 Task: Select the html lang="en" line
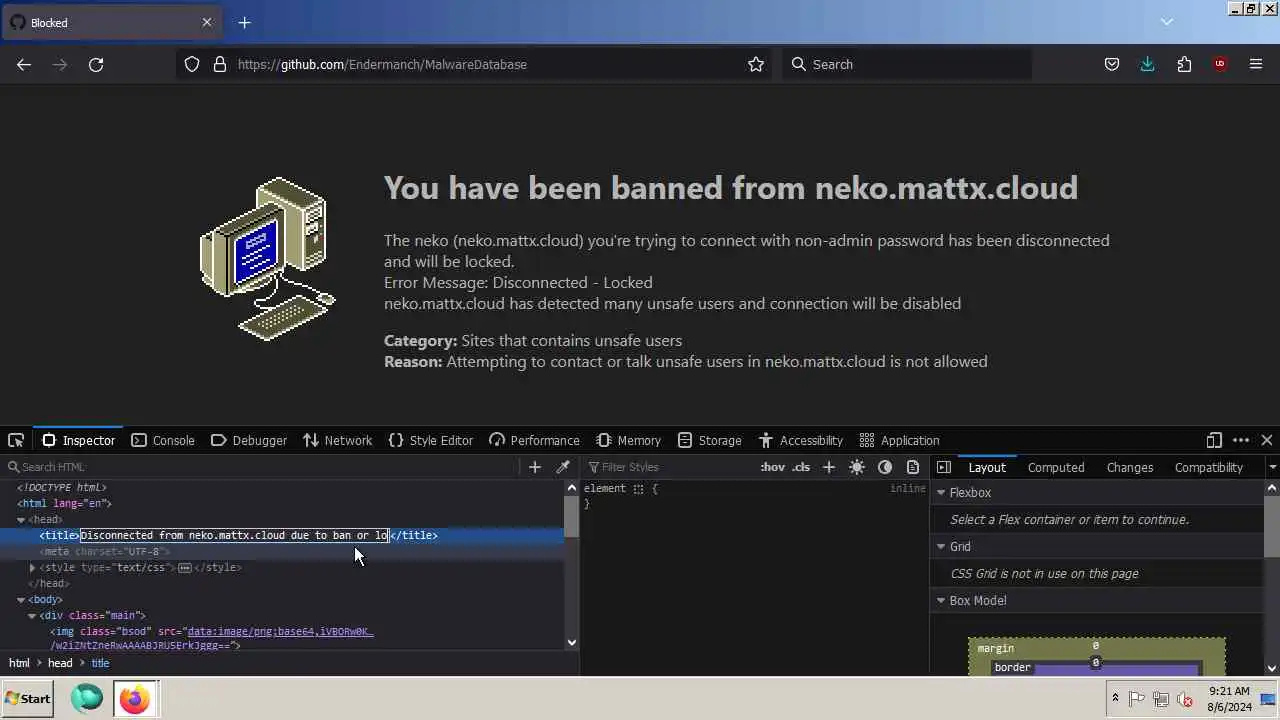click(x=65, y=503)
